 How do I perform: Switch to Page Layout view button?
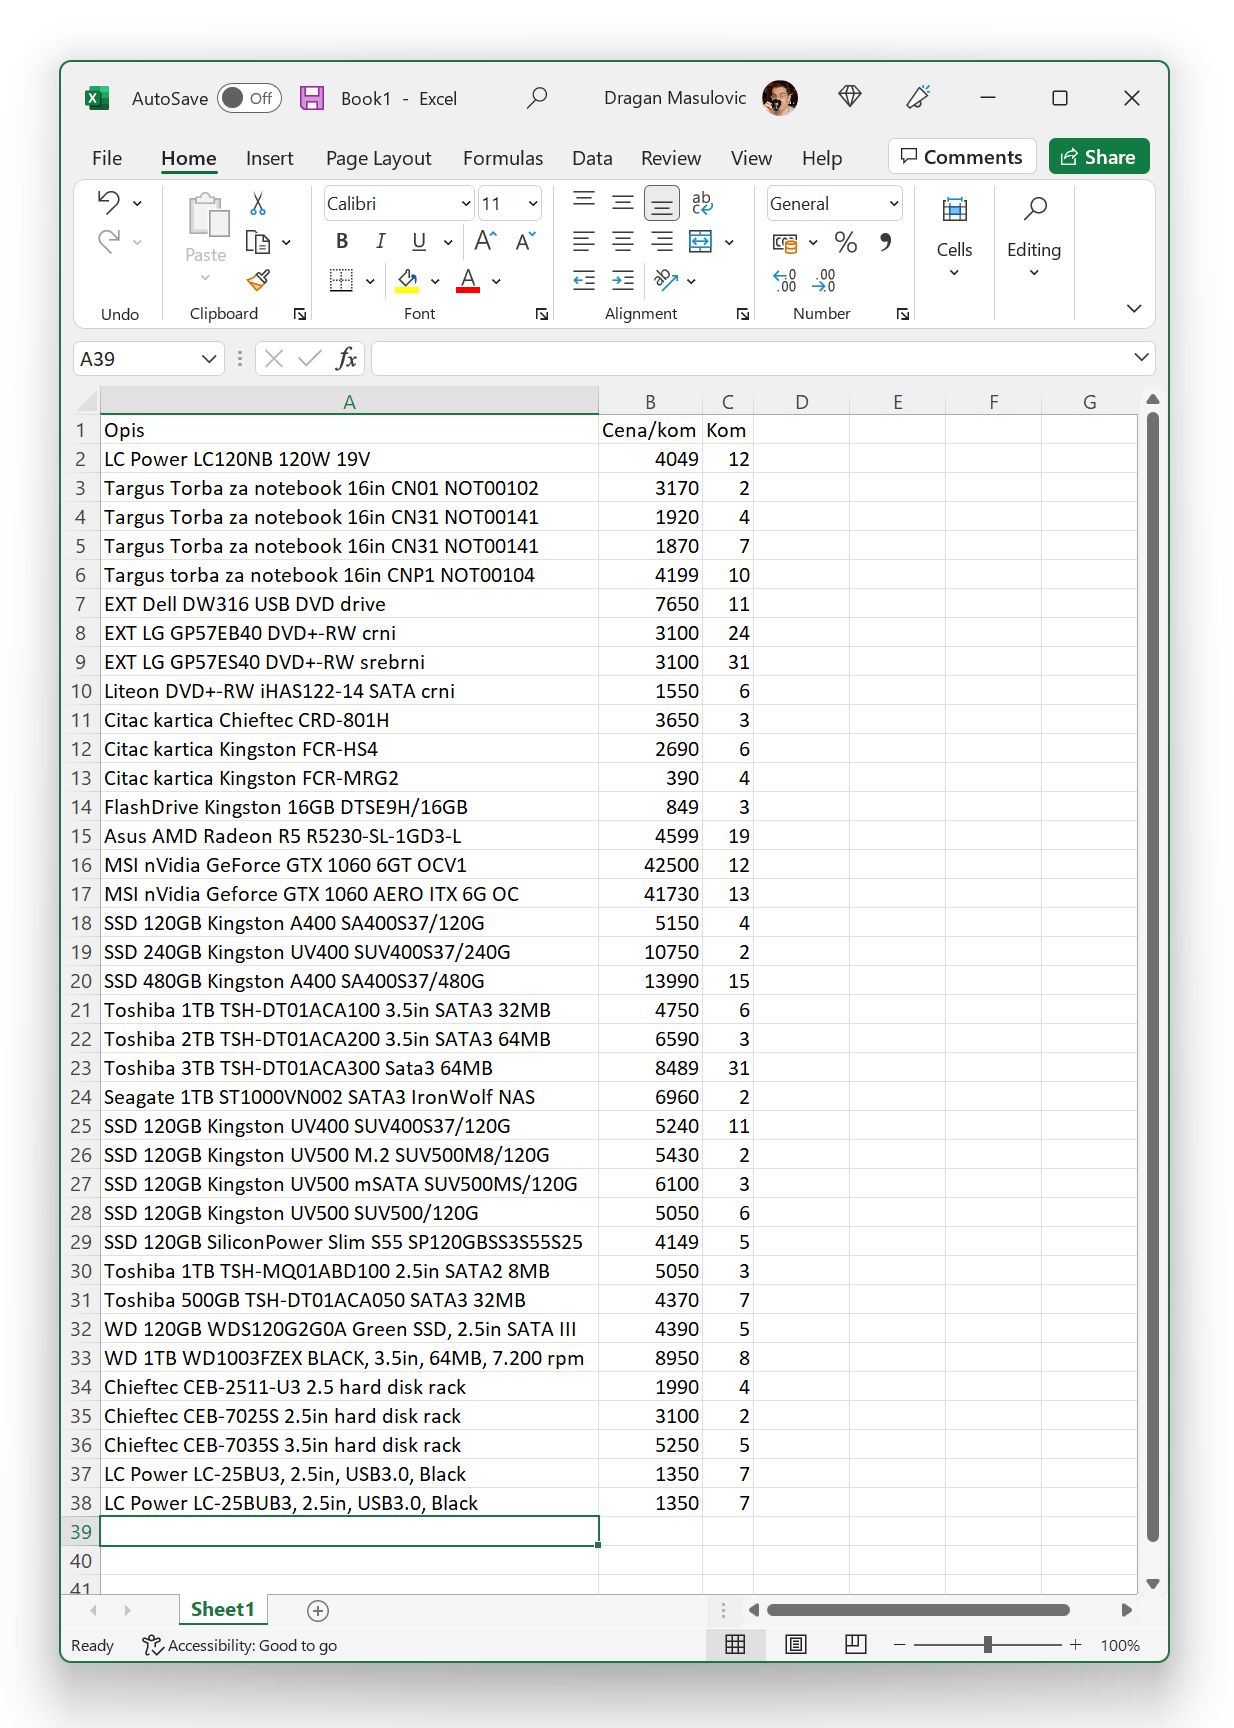point(796,1644)
